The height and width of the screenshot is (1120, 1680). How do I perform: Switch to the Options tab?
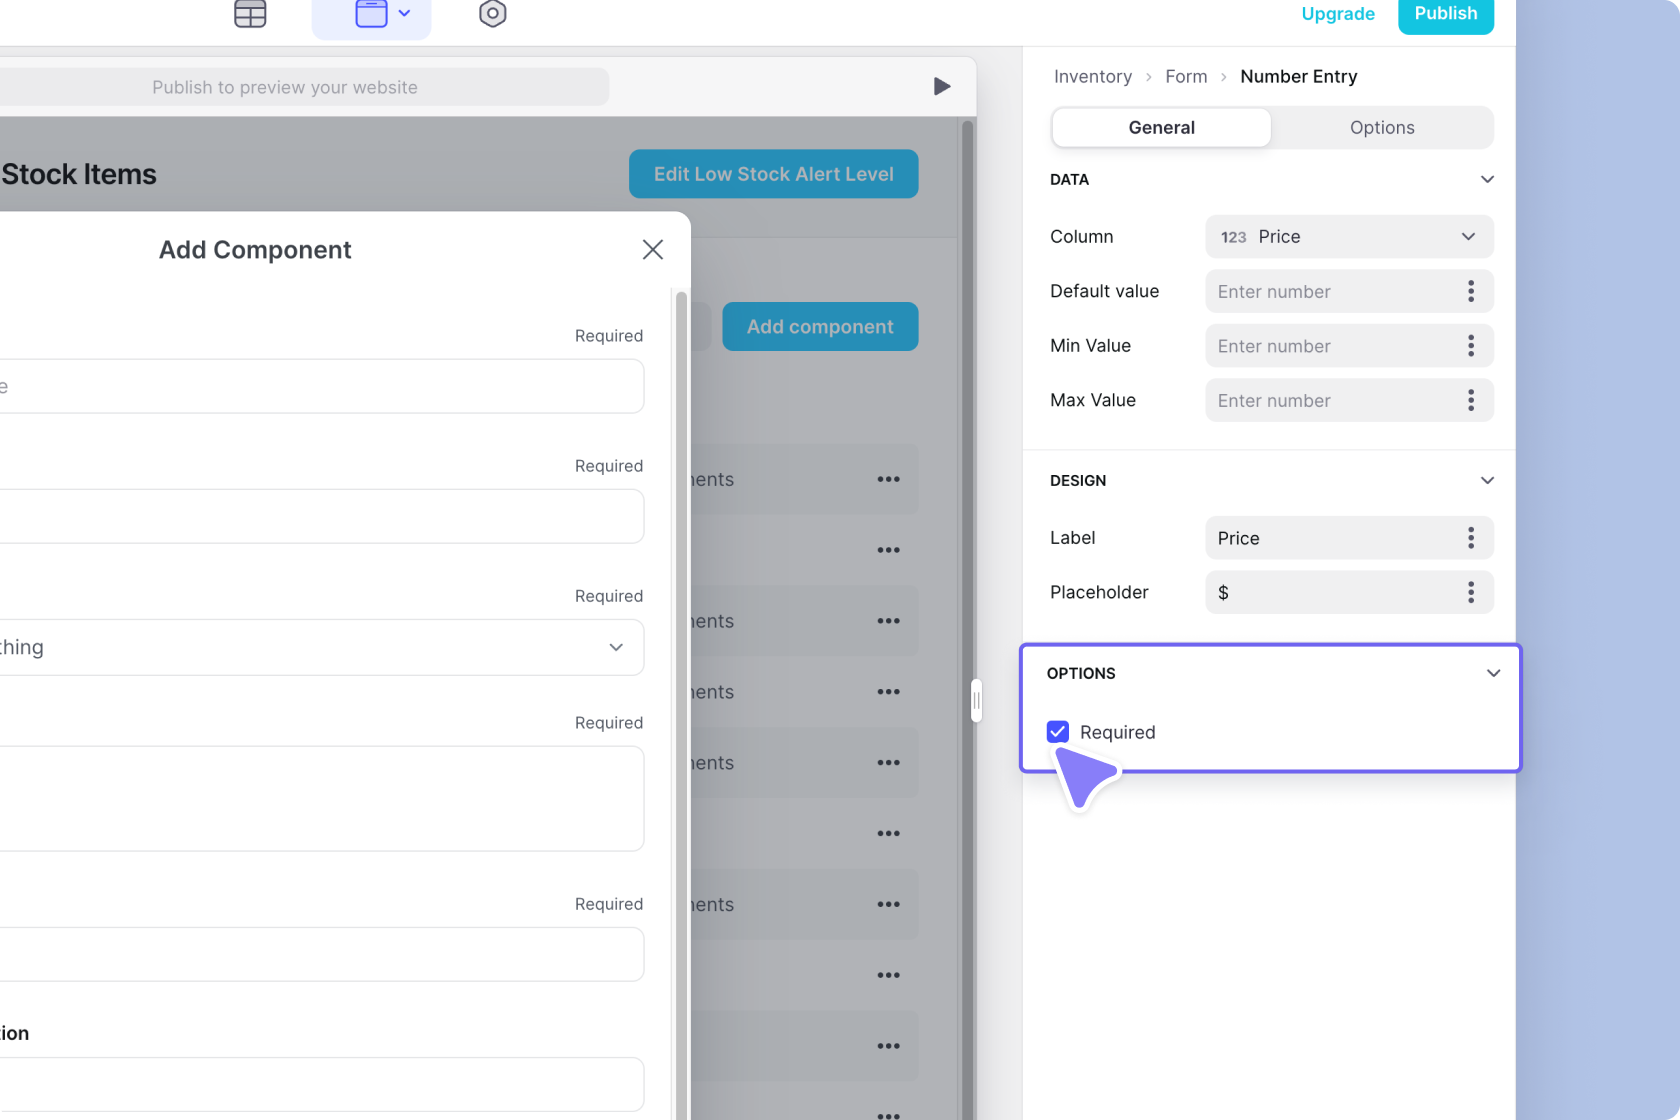coord(1381,128)
